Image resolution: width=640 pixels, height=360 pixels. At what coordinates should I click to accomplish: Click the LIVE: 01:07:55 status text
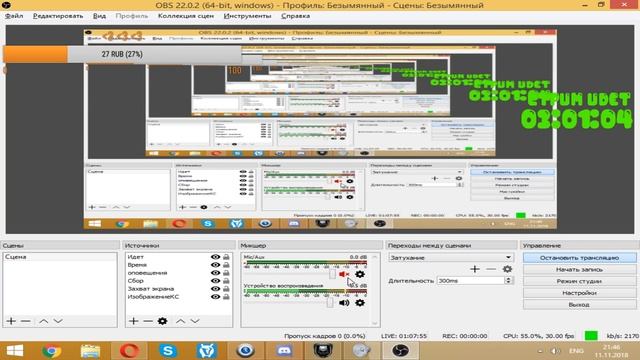404,336
